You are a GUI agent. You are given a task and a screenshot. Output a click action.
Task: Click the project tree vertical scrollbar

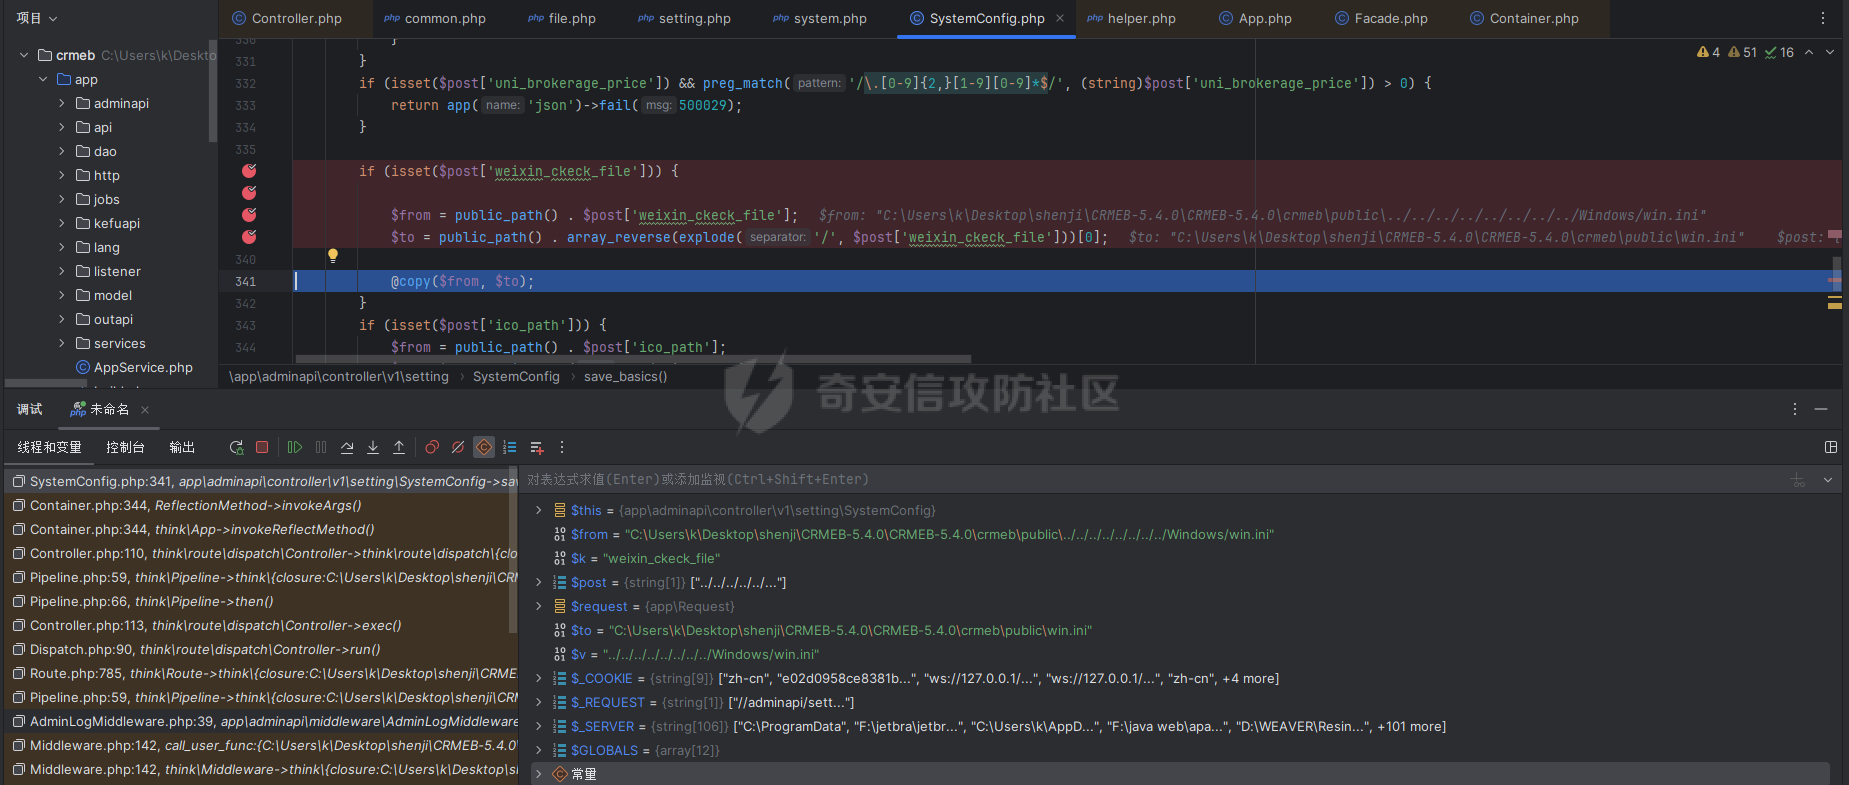[213, 90]
